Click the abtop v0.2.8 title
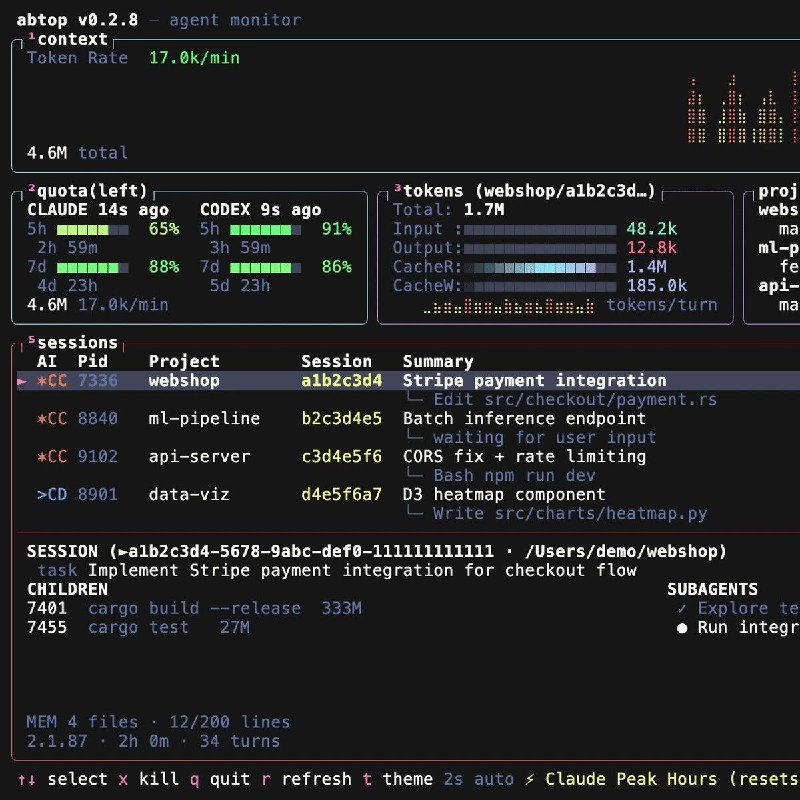This screenshot has height=800, width=800. pos(77,20)
